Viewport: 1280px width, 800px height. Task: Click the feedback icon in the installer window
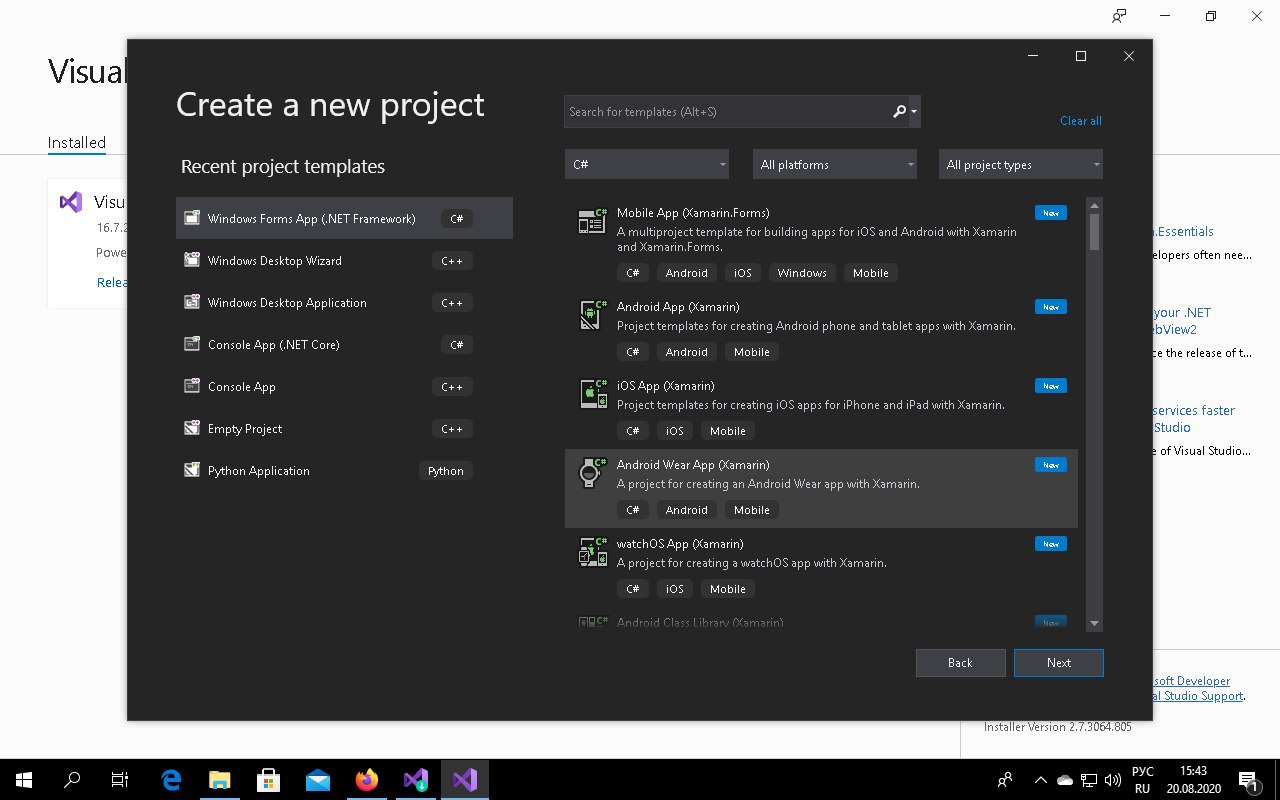coord(1119,16)
